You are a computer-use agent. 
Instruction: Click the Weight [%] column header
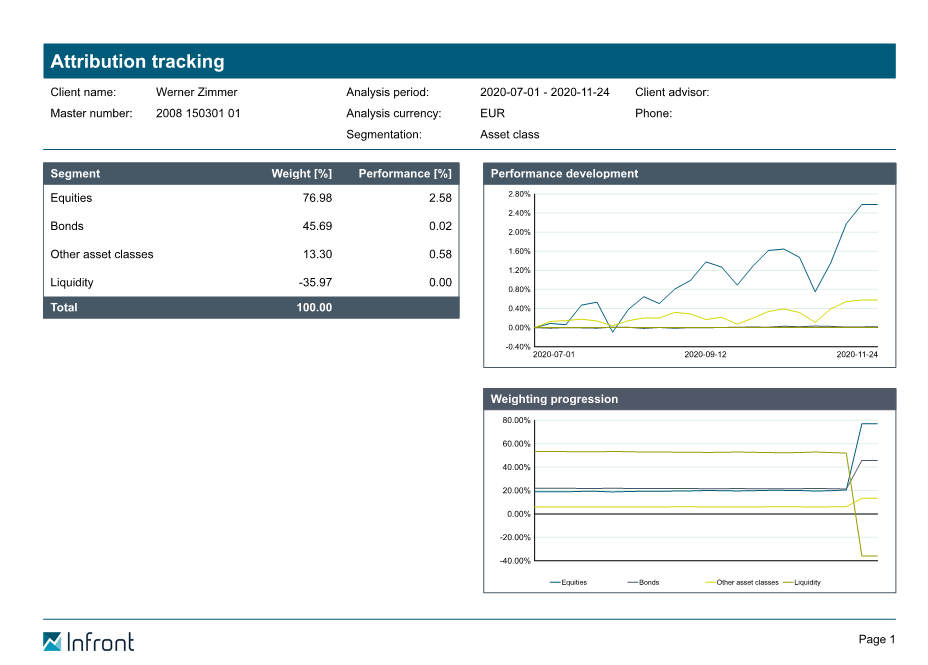[x=301, y=174]
